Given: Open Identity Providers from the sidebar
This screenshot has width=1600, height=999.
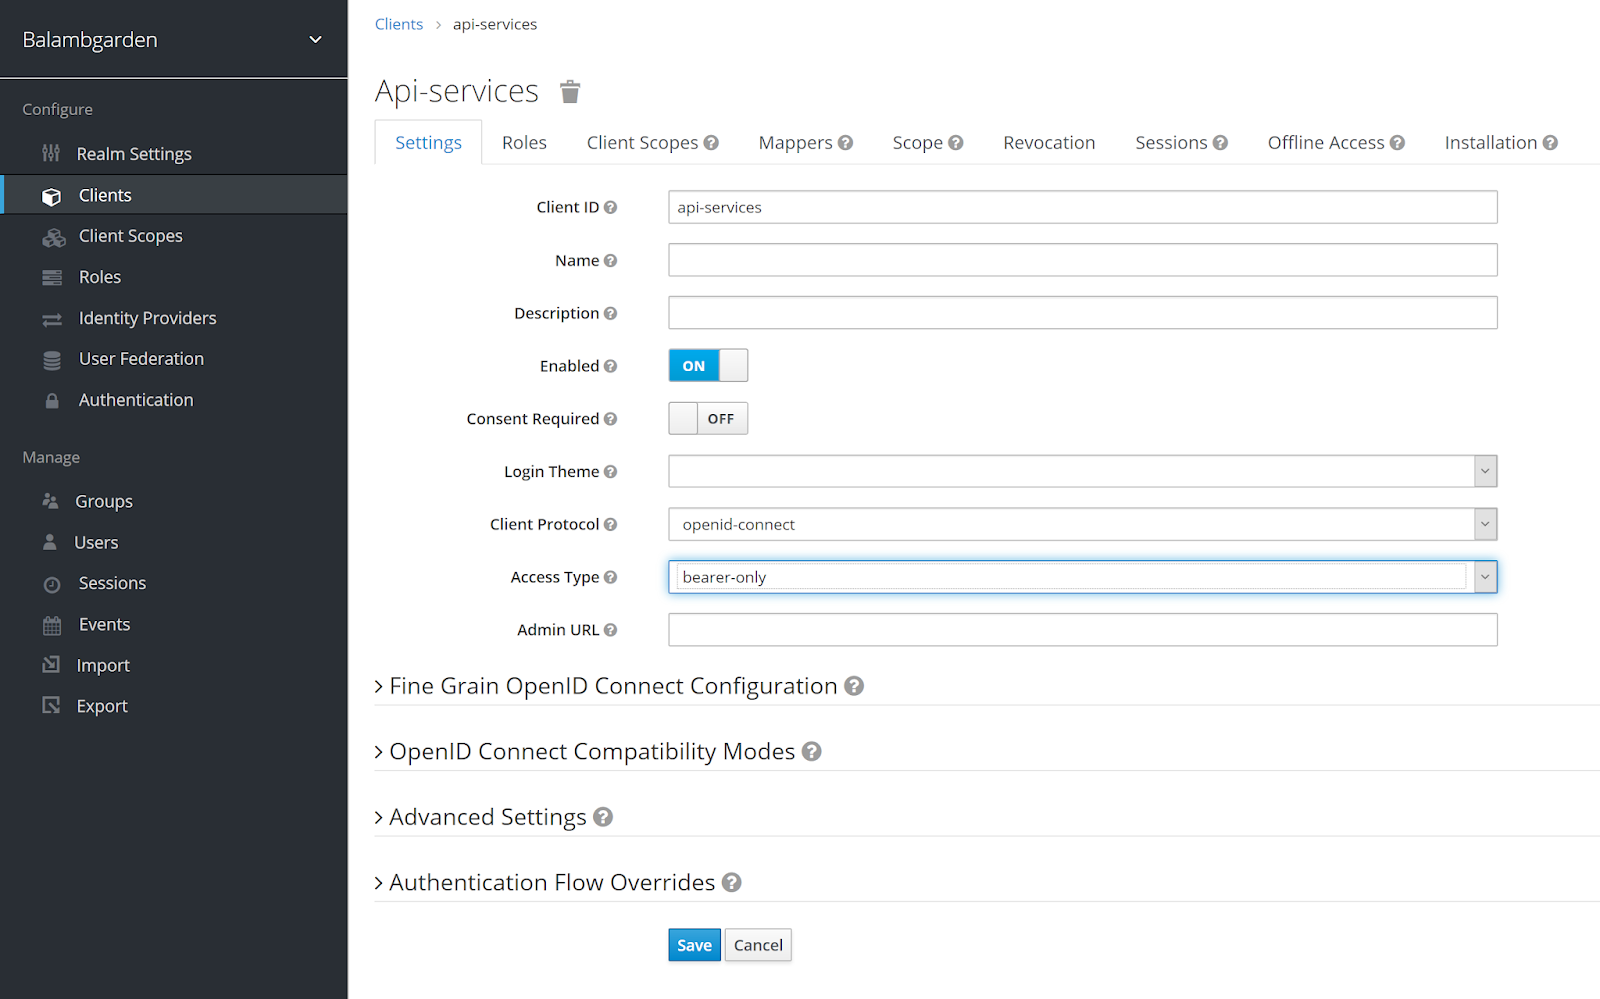Looking at the screenshot, I should click(x=147, y=317).
